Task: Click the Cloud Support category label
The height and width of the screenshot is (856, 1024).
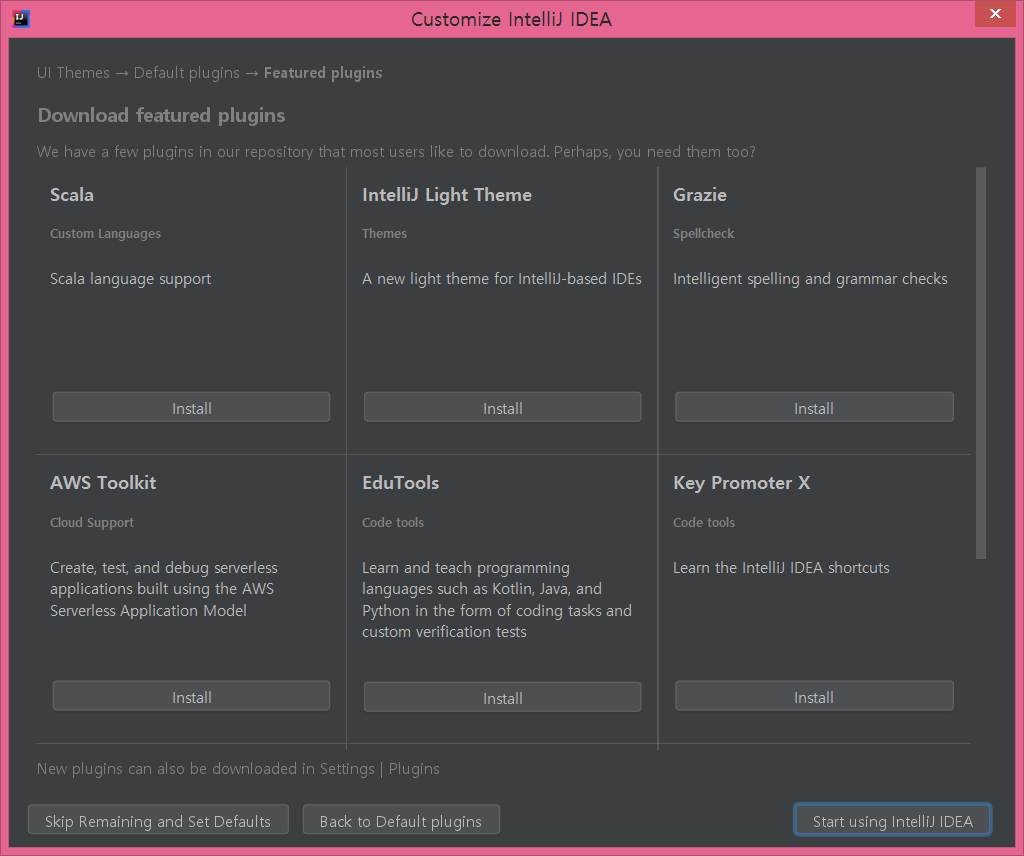Action: [92, 522]
